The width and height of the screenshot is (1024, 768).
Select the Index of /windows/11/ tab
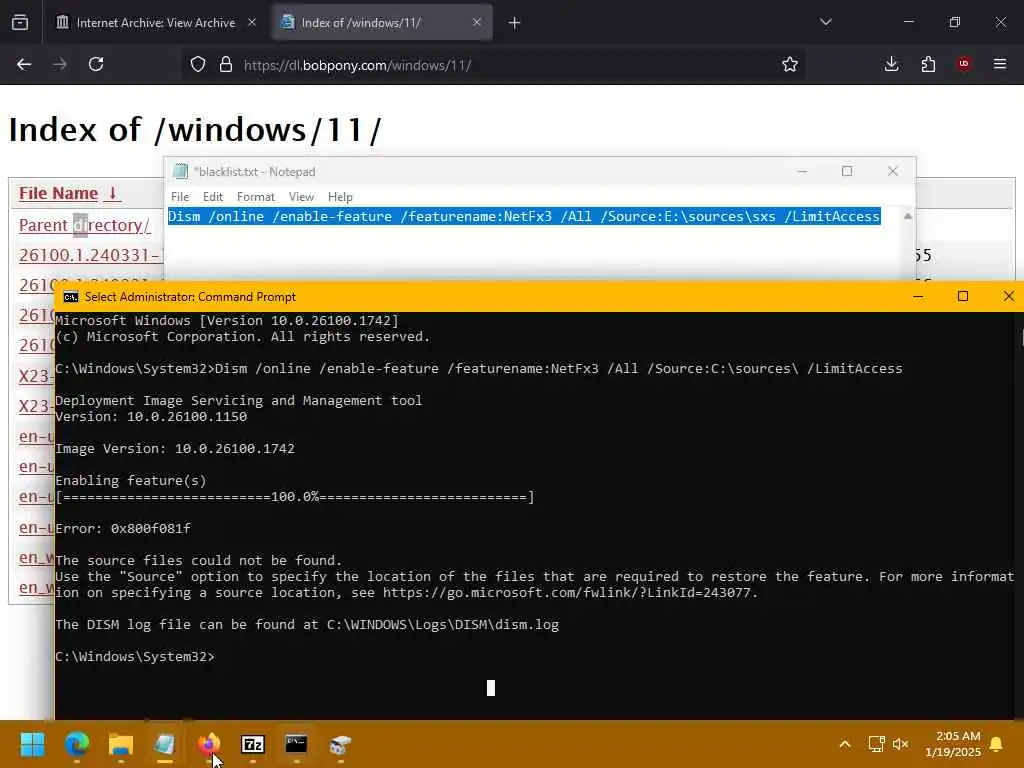click(382, 23)
